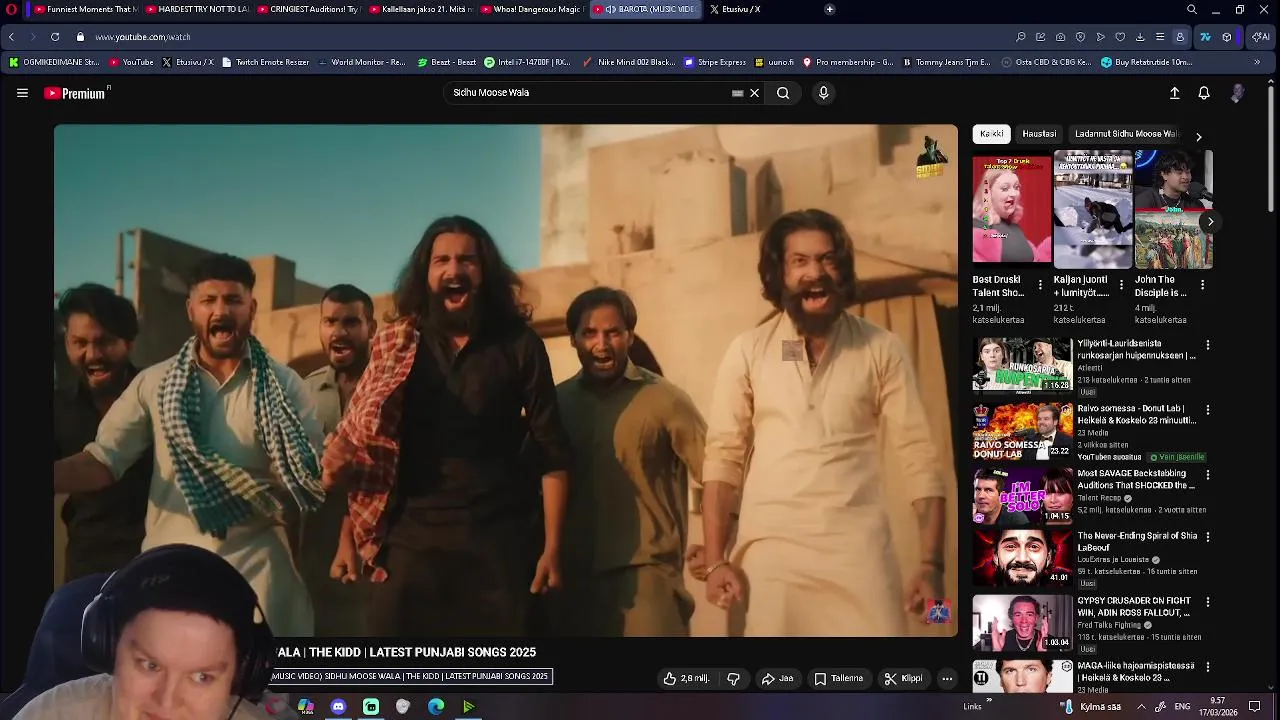Screen dimensions: 1280x720
Task: Advance the Shorts shelf with next arrow
Action: [x=1210, y=222]
